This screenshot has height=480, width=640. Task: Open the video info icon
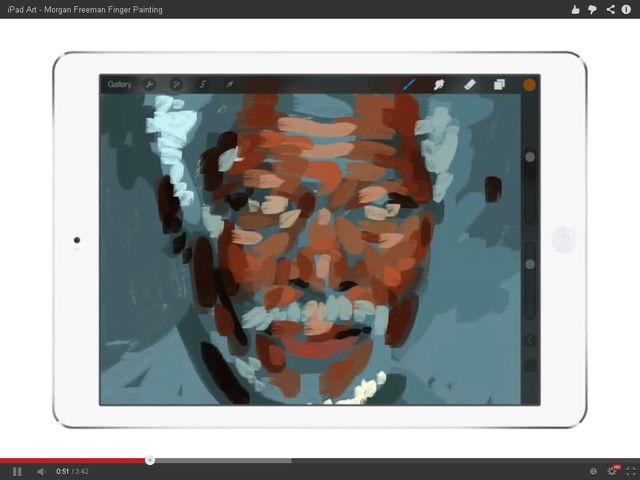click(627, 9)
